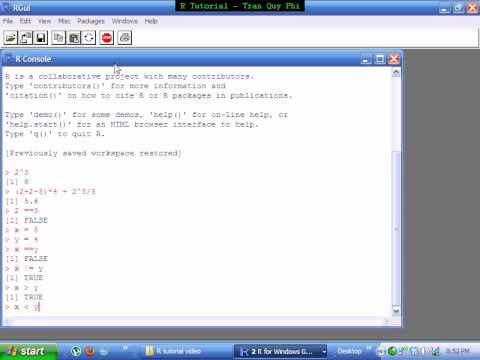Click the 'R is a collaborative project' line

[x=129, y=76]
